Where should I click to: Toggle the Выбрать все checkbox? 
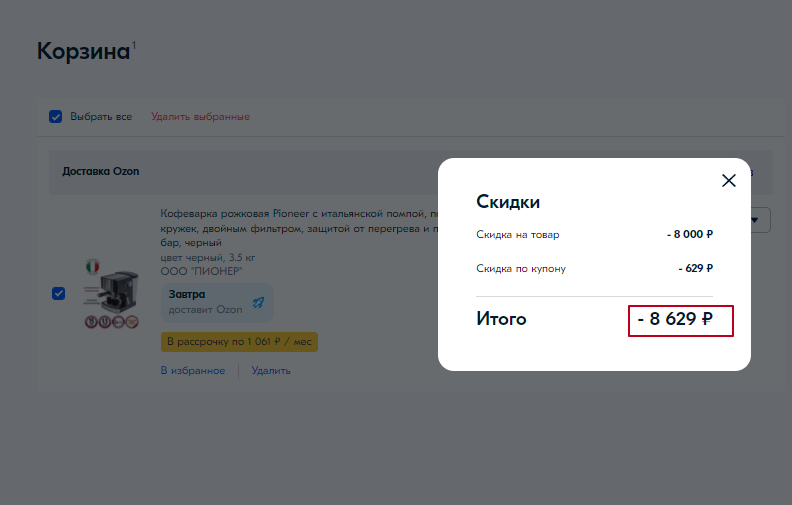[56, 117]
